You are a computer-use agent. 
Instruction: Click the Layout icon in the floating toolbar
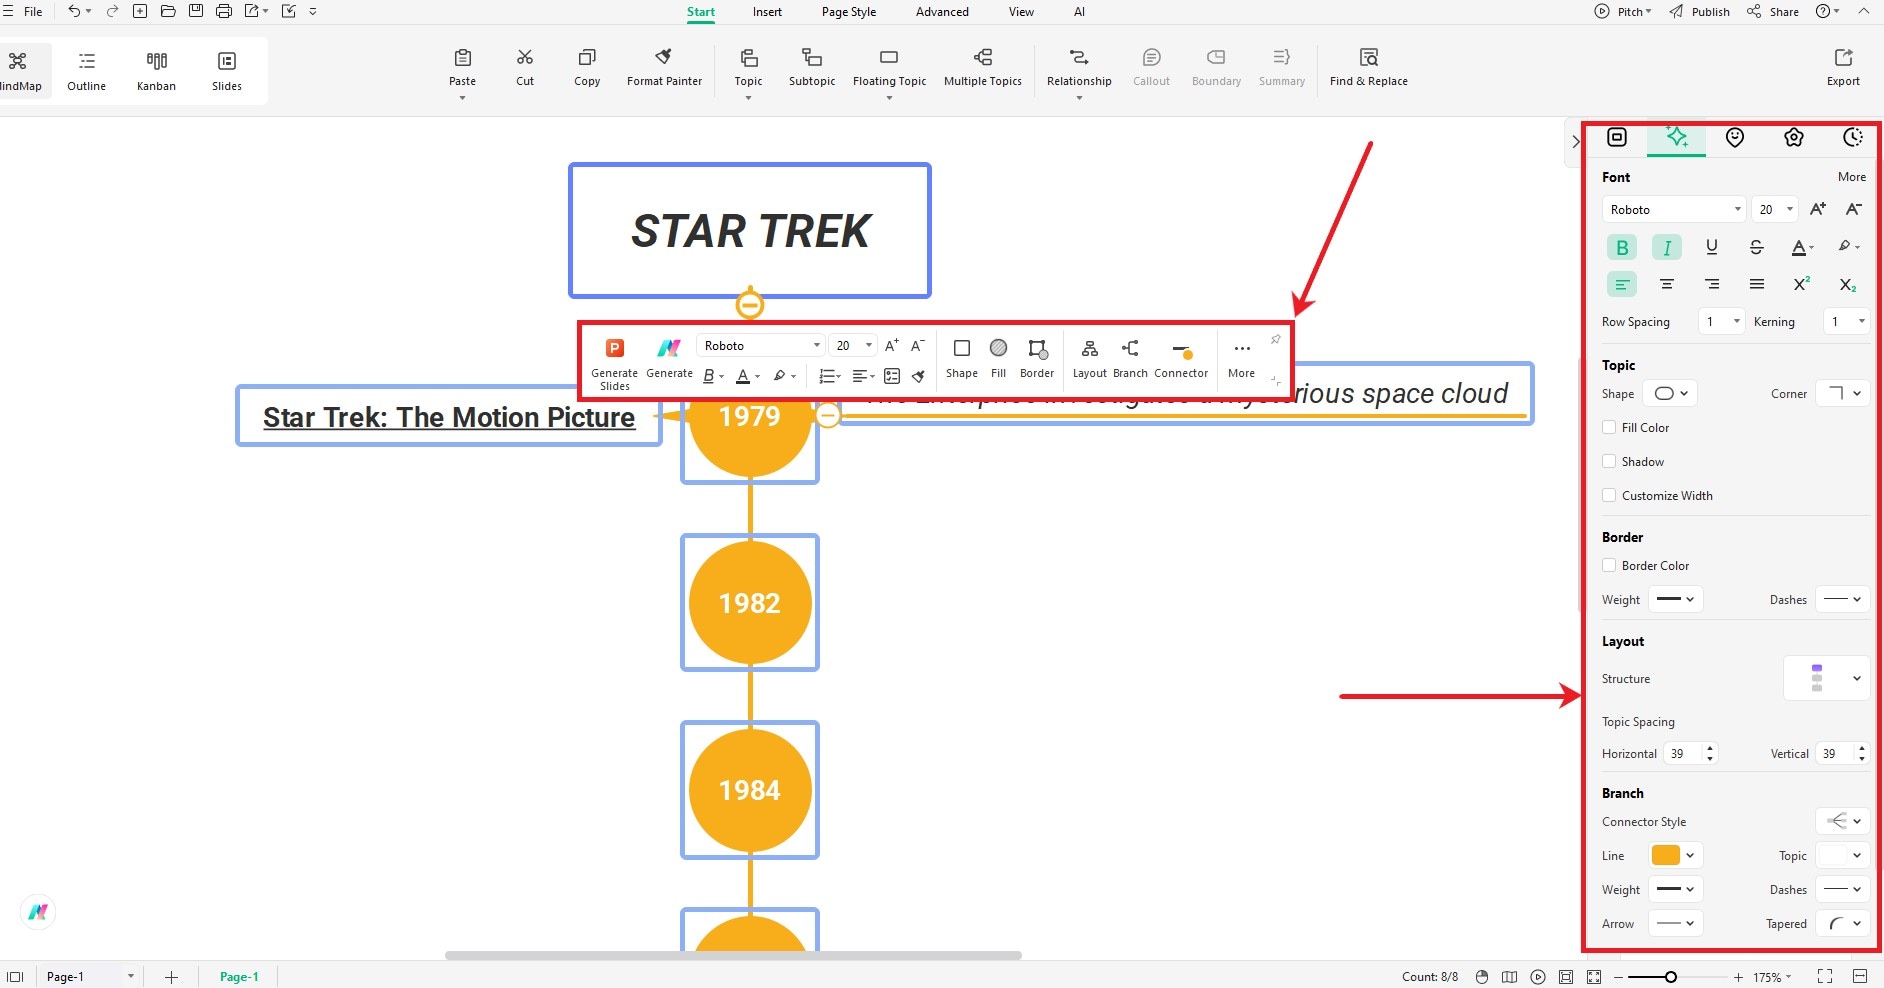(x=1090, y=348)
